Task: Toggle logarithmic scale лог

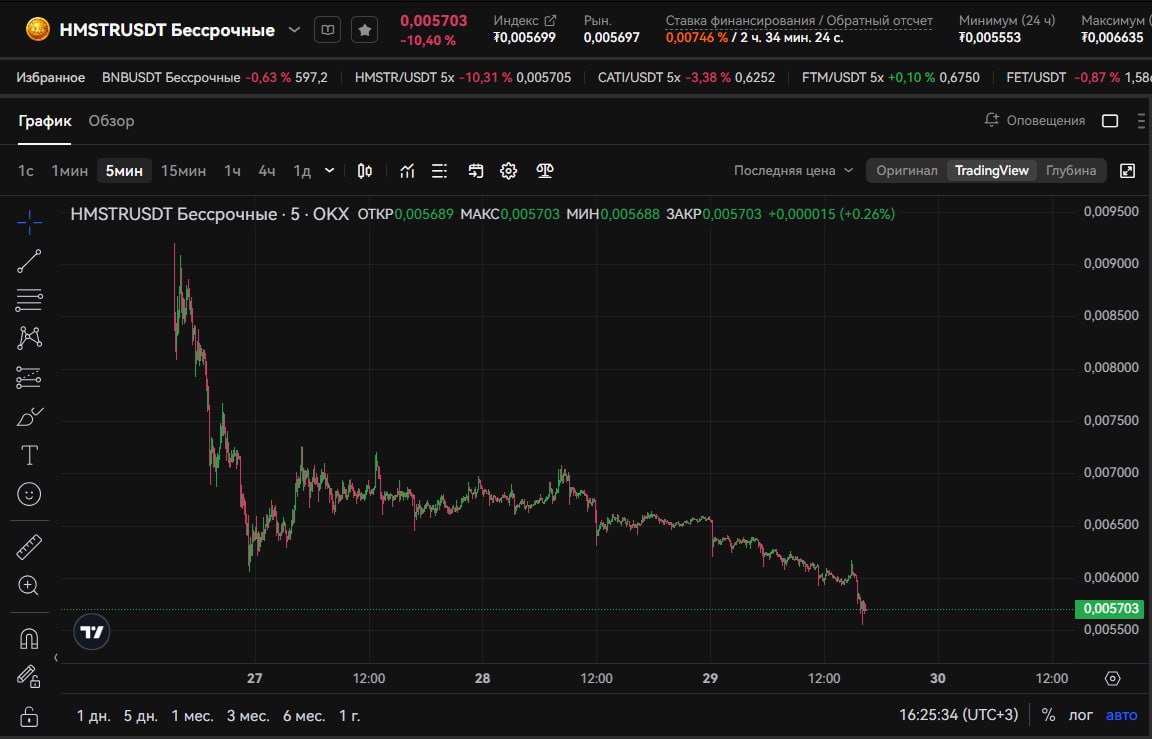Action: click(1080, 715)
